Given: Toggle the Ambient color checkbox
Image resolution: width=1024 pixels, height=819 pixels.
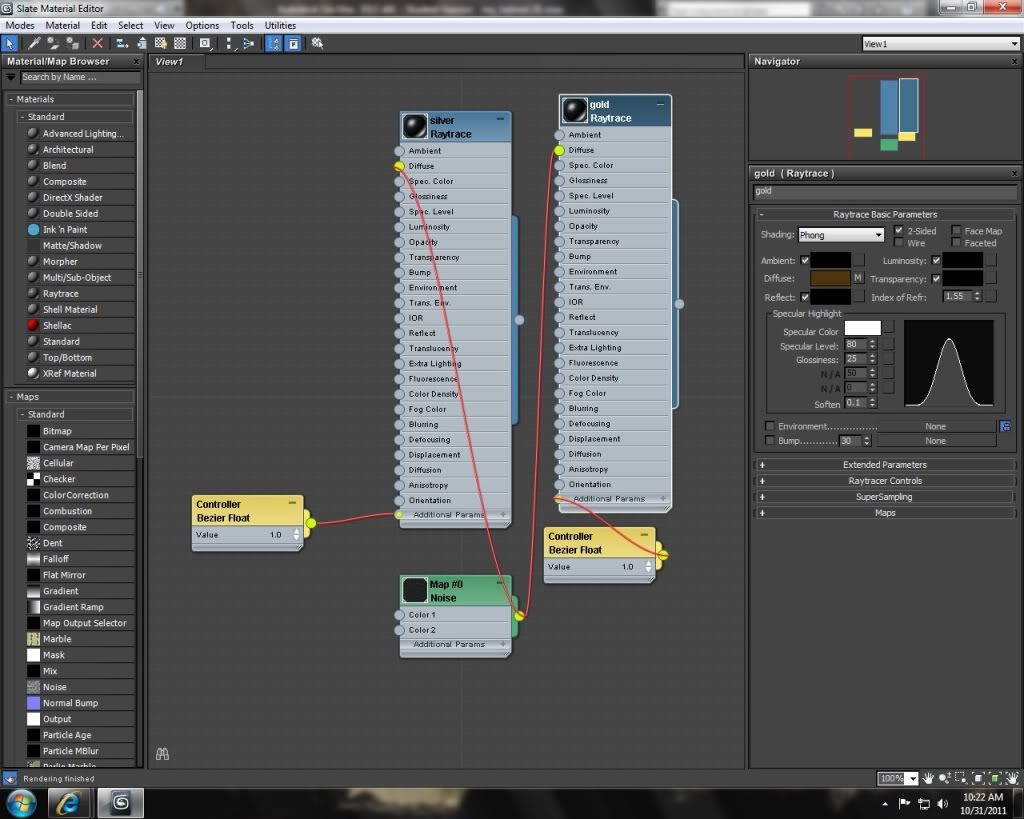Looking at the screenshot, I should click(805, 260).
